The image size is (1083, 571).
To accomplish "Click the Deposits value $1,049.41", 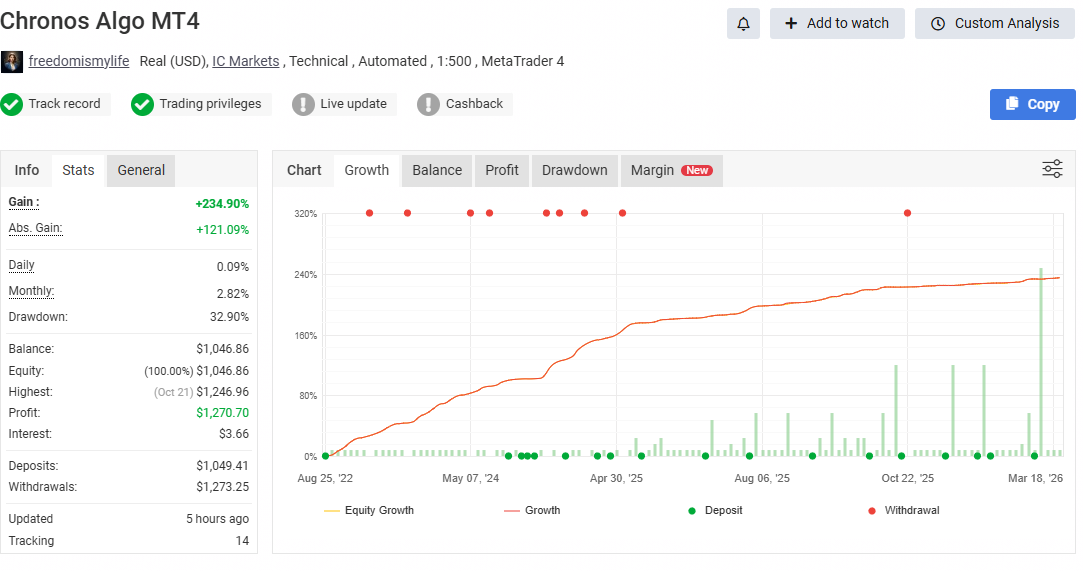I will (x=222, y=465).
